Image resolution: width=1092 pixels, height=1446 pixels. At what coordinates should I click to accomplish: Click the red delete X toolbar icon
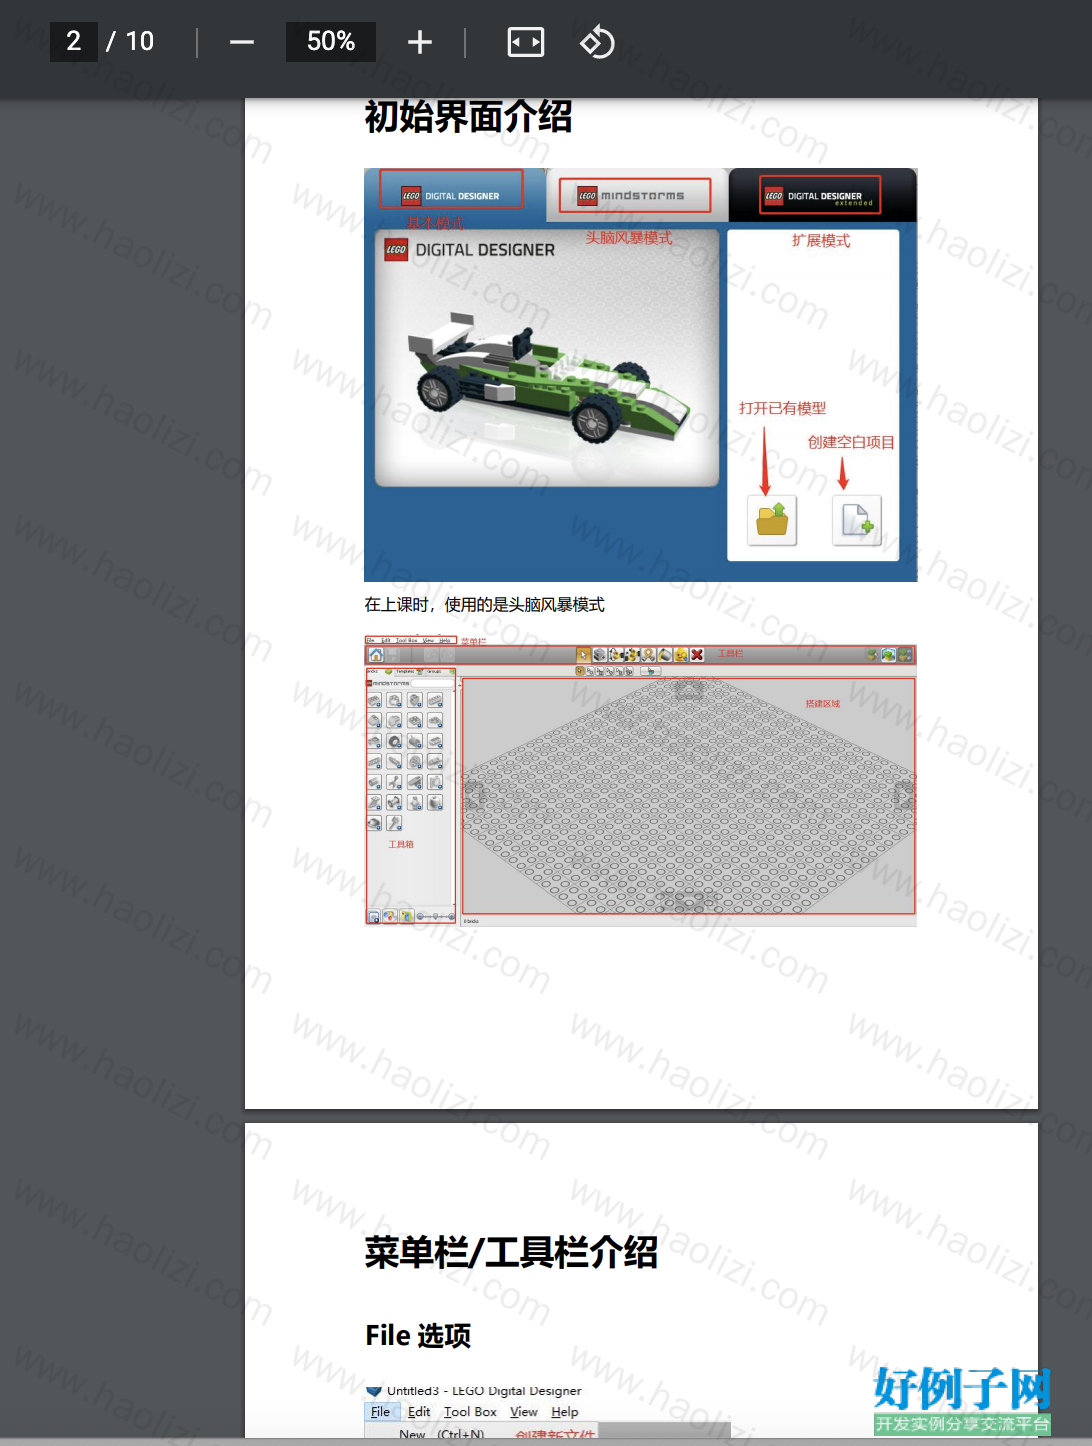[697, 655]
